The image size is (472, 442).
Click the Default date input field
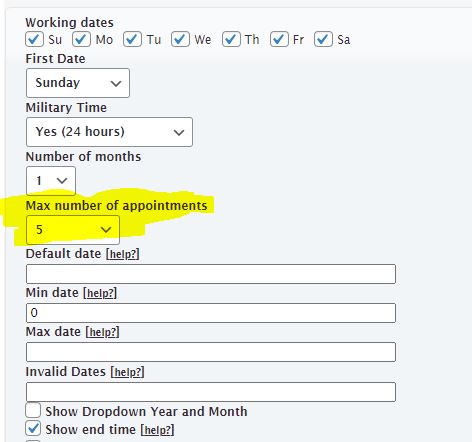click(x=211, y=274)
